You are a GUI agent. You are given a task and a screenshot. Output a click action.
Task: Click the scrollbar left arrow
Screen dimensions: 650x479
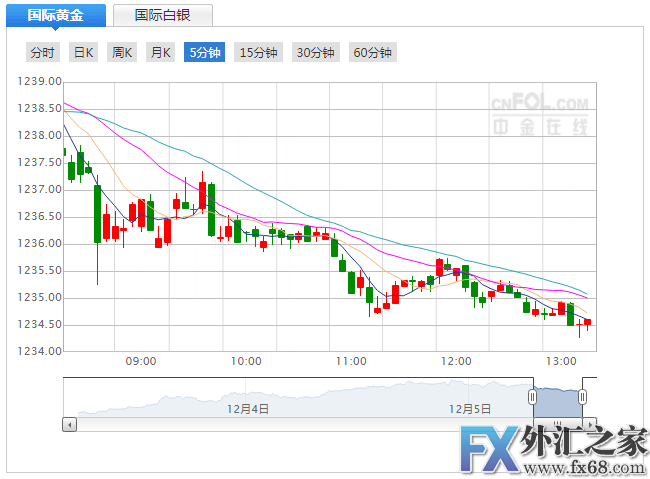(69, 424)
